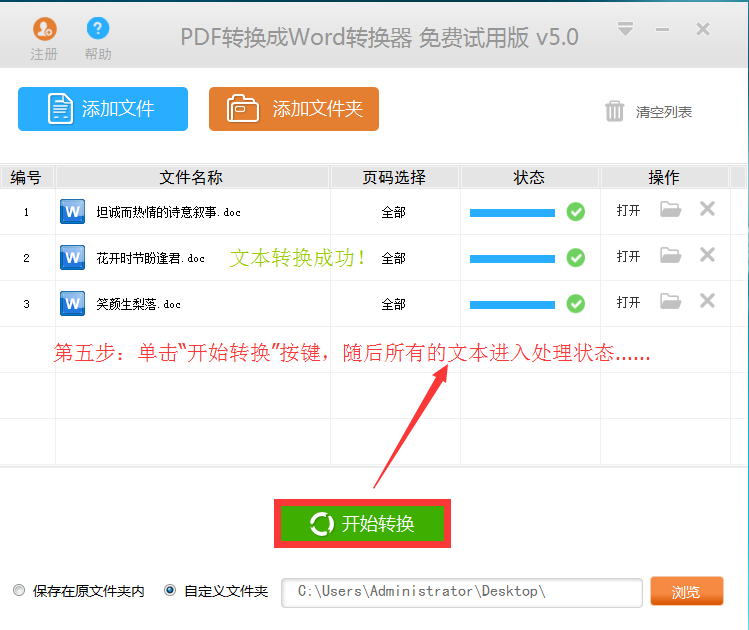Viewport: 749px width, 630px height.
Task: Remove 笑颜生梨落.doc from the list
Action: click(707, 300)
